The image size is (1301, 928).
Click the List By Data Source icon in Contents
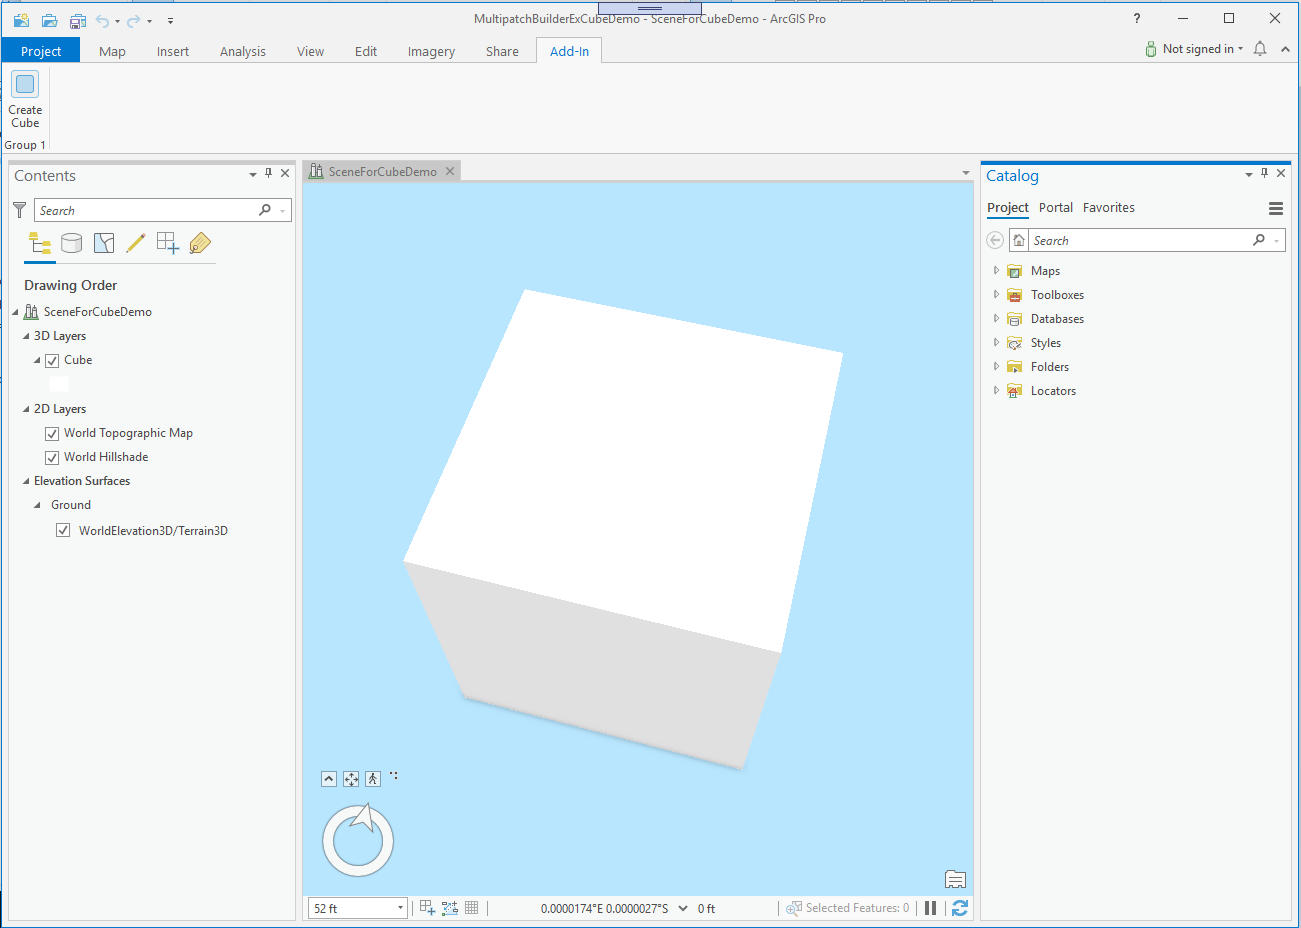click(x=71, y=242)
